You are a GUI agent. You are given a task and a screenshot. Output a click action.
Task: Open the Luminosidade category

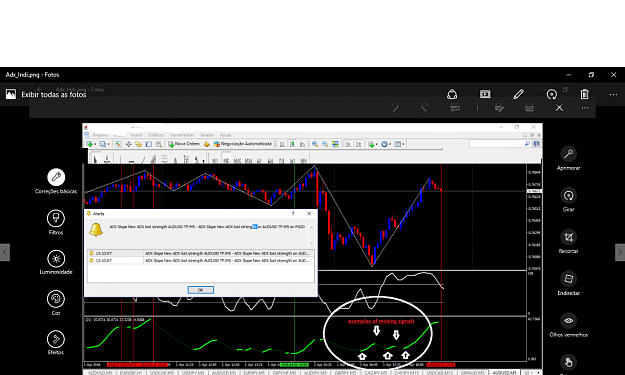pyautogui.click(x=56, y=263)
